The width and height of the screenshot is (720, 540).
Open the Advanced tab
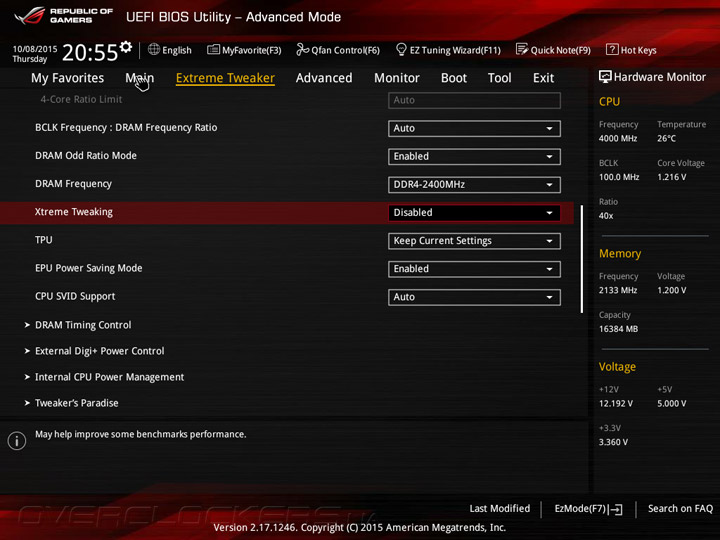324,78
